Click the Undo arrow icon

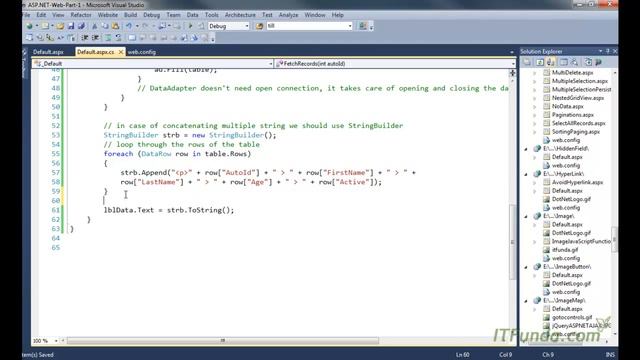click(x=129, y=26)
